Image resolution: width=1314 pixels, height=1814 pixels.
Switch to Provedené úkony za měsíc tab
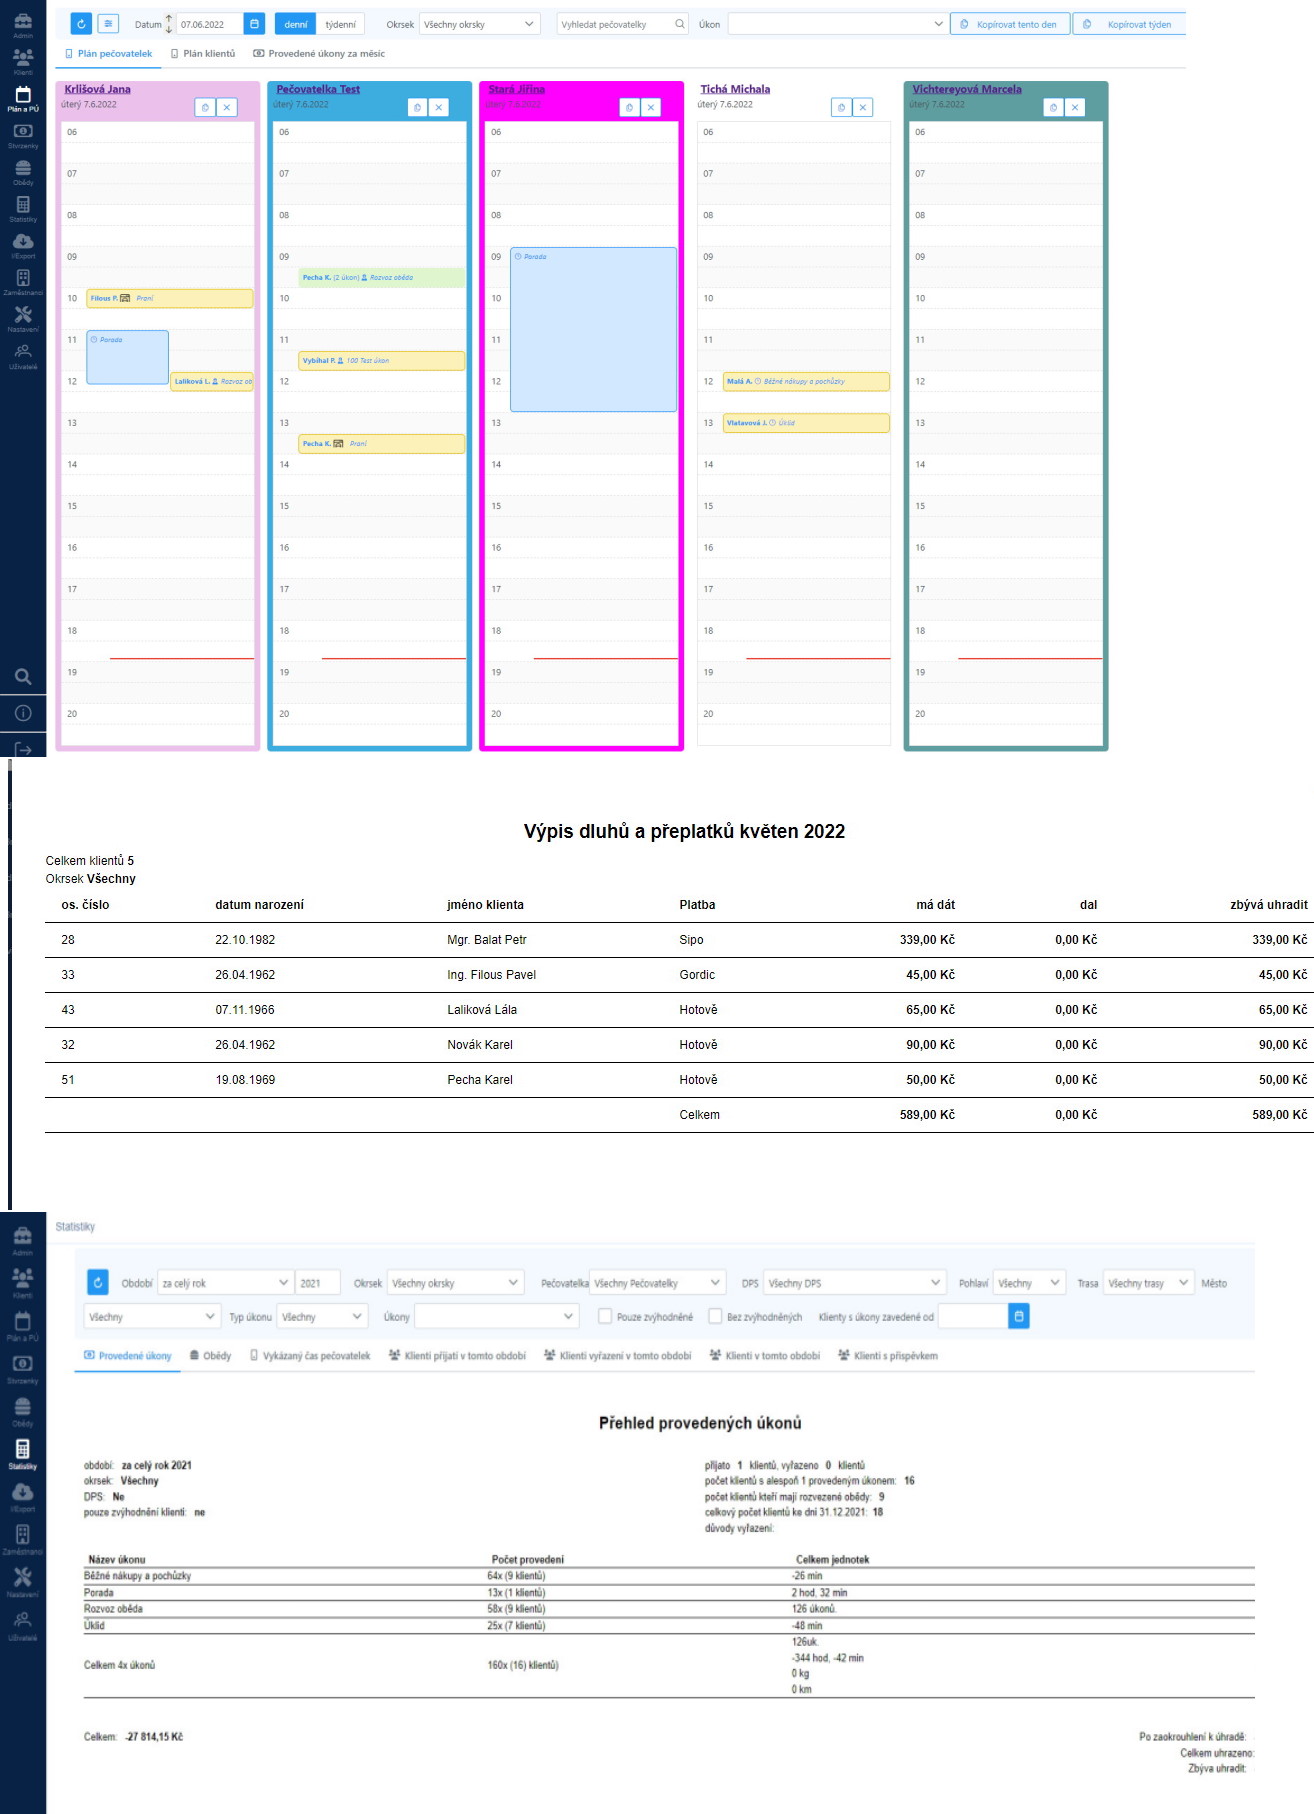(x=319, y=54)
